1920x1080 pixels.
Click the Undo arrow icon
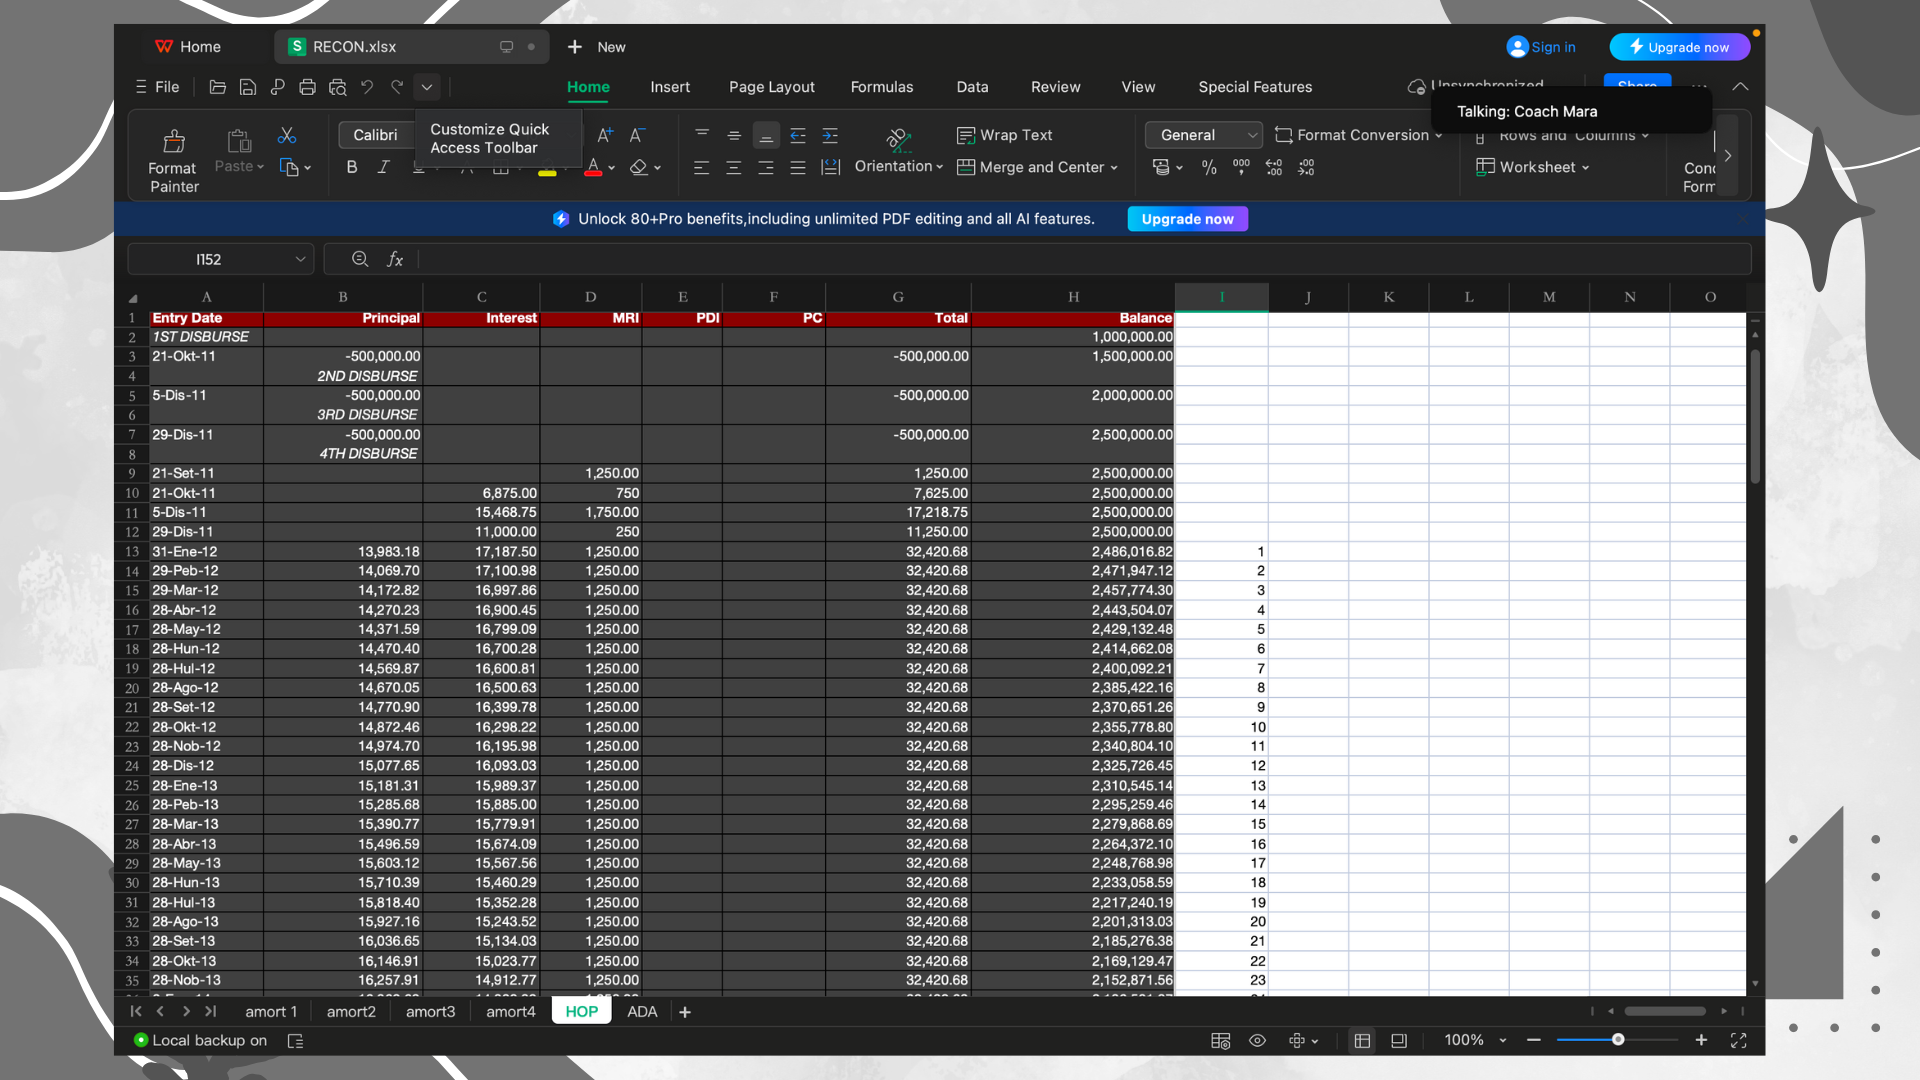[367, 87]
